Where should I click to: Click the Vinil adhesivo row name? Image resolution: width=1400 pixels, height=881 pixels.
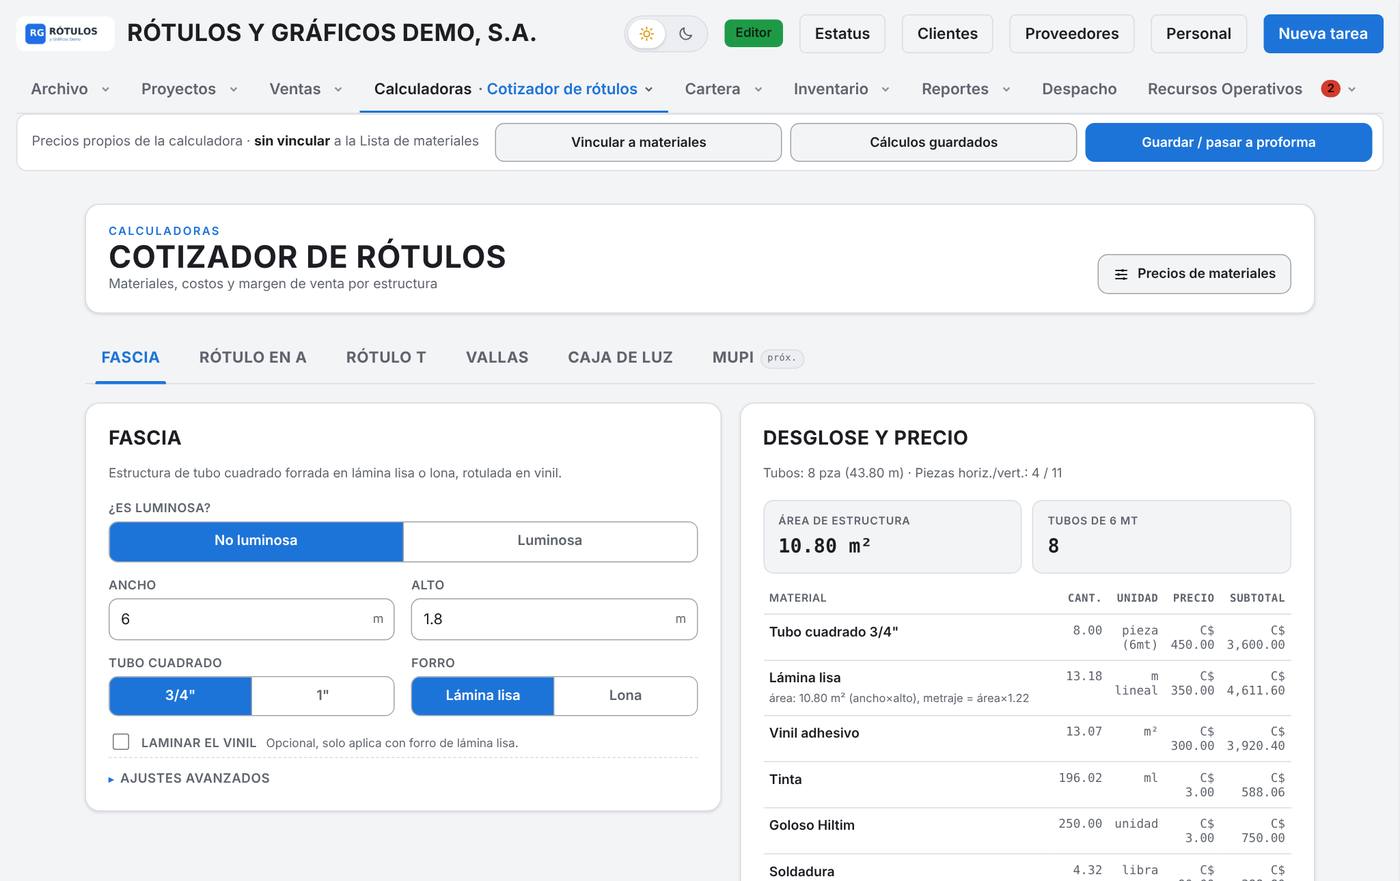[814, 733]
